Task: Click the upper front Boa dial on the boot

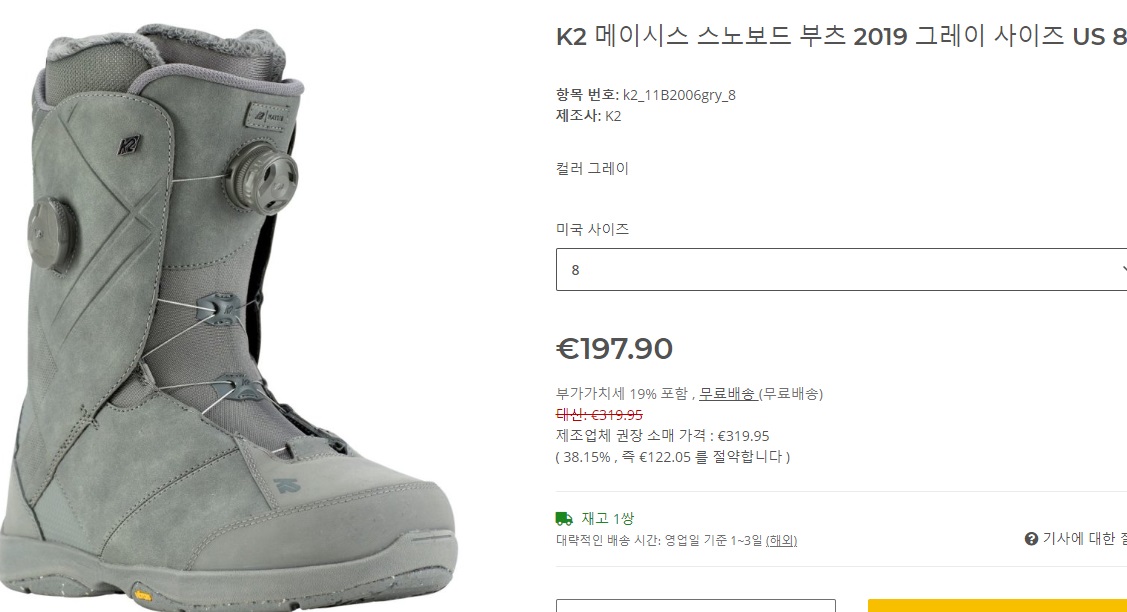Action: coord(262,178)
